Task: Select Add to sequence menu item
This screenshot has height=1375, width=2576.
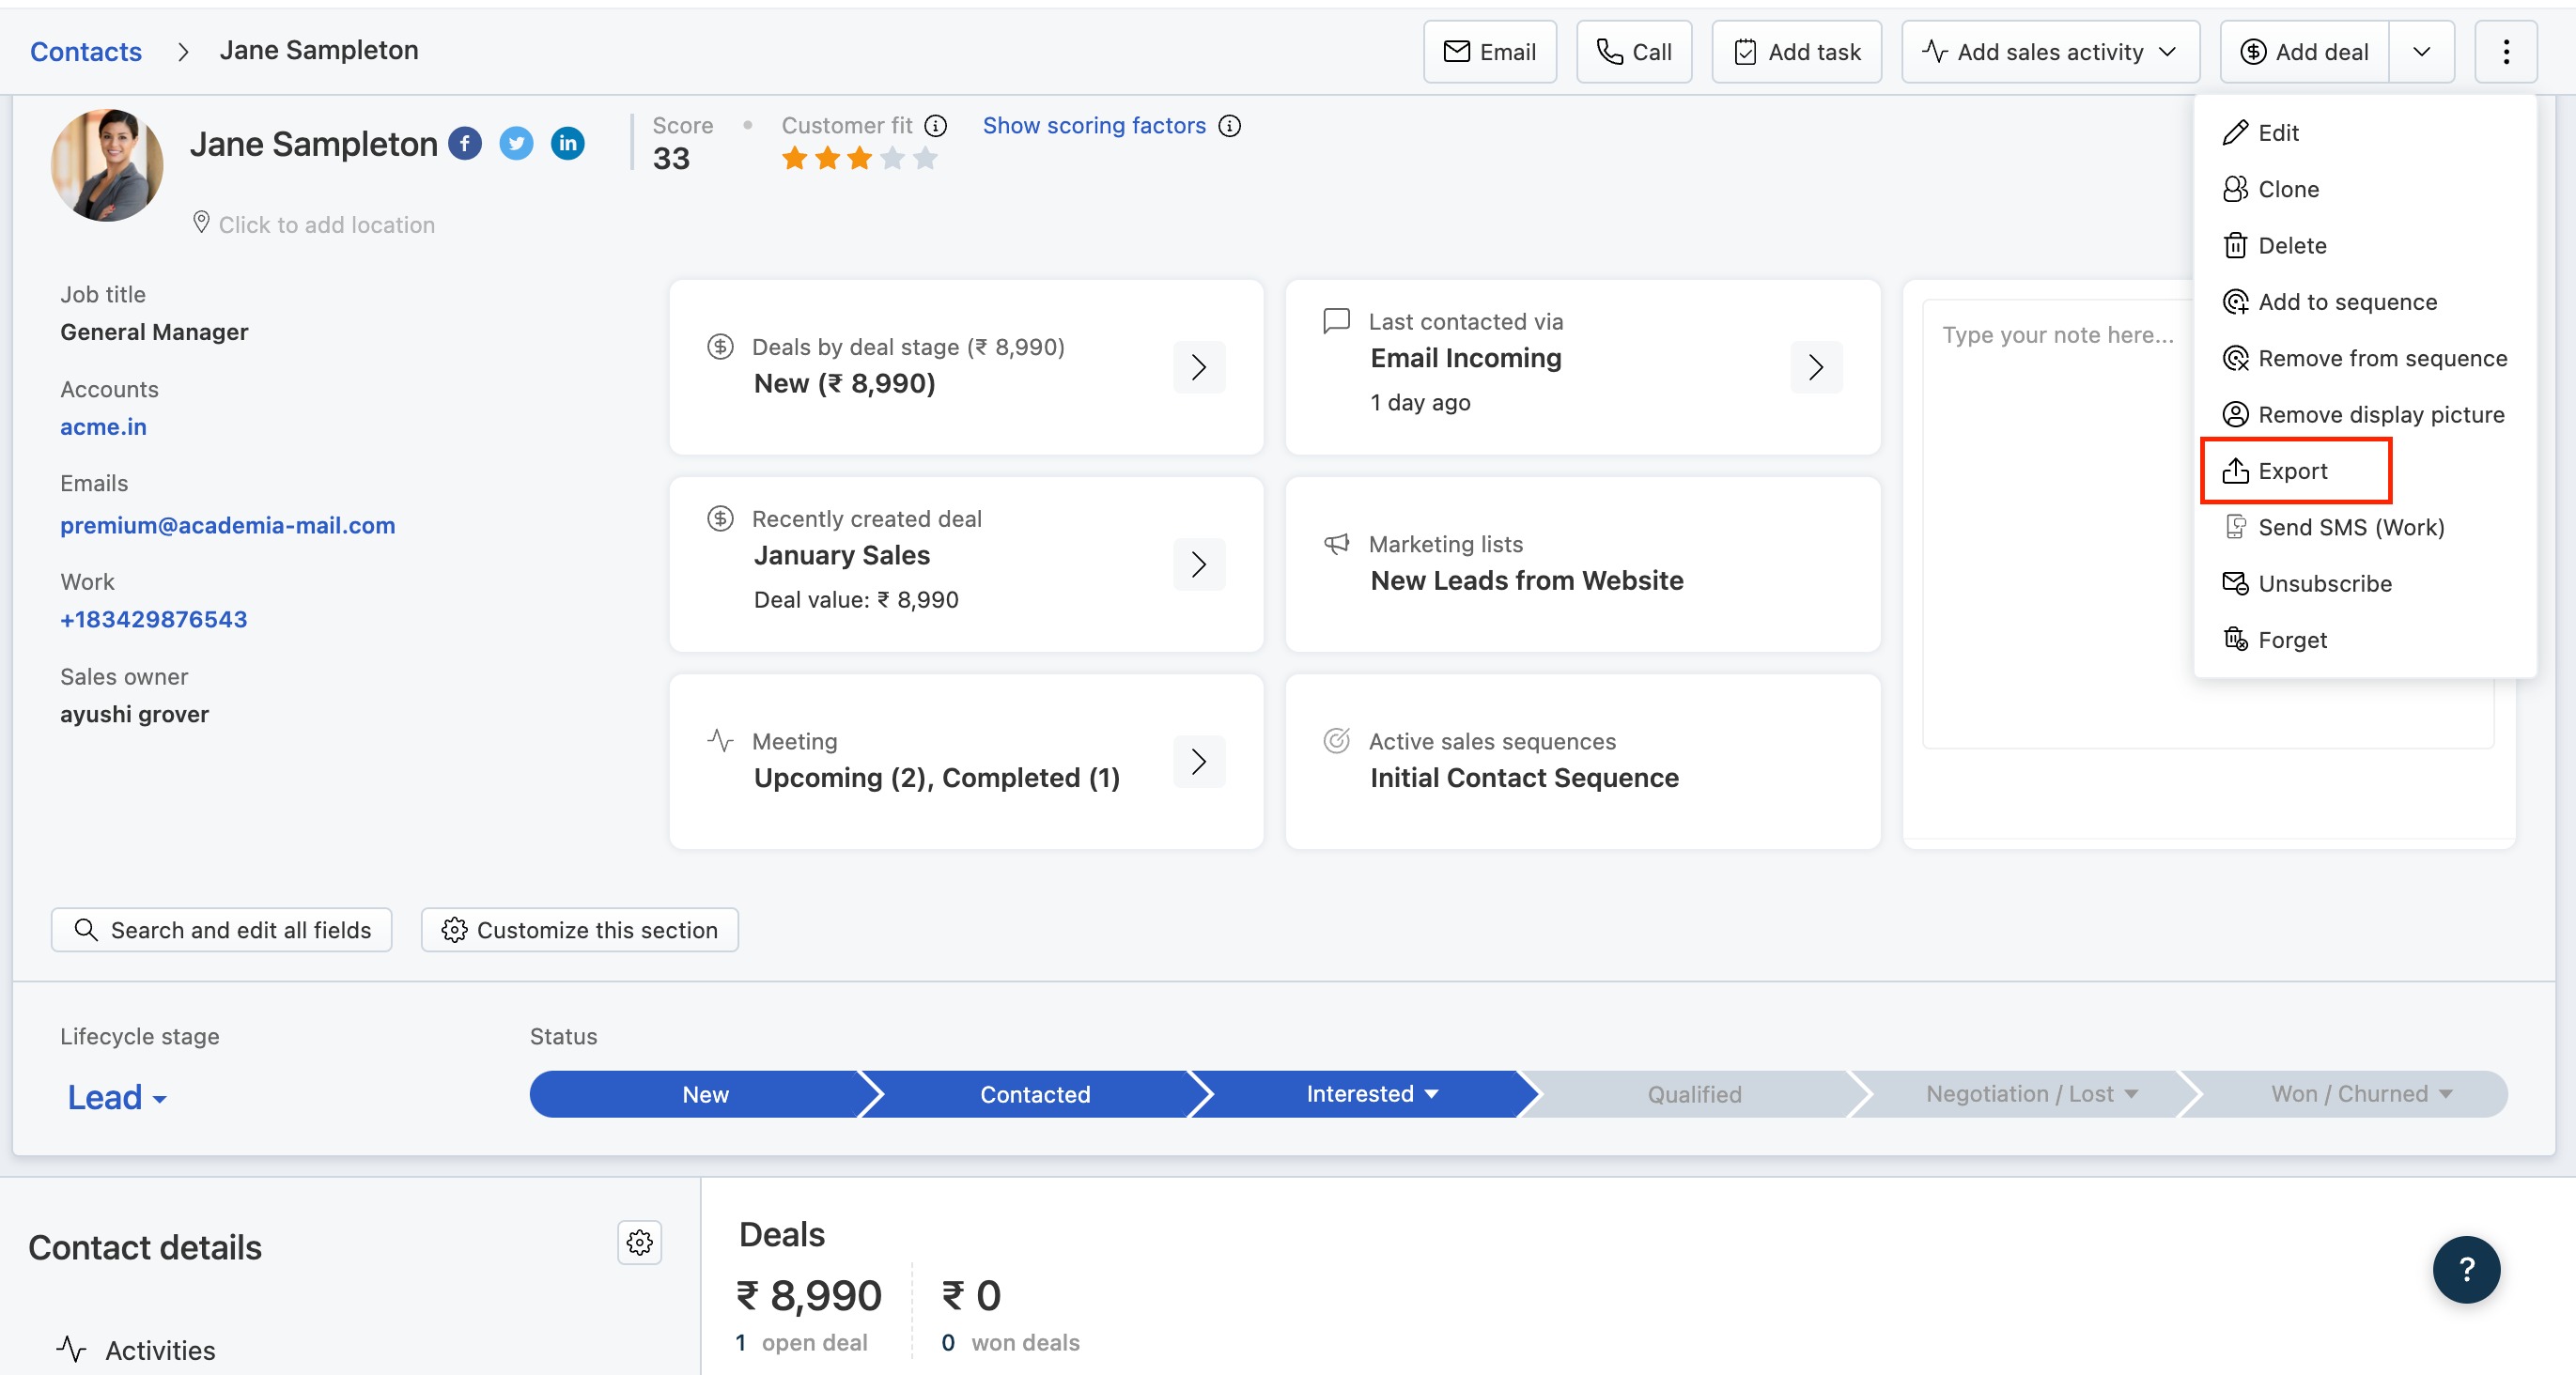Action: [2346, 302]
